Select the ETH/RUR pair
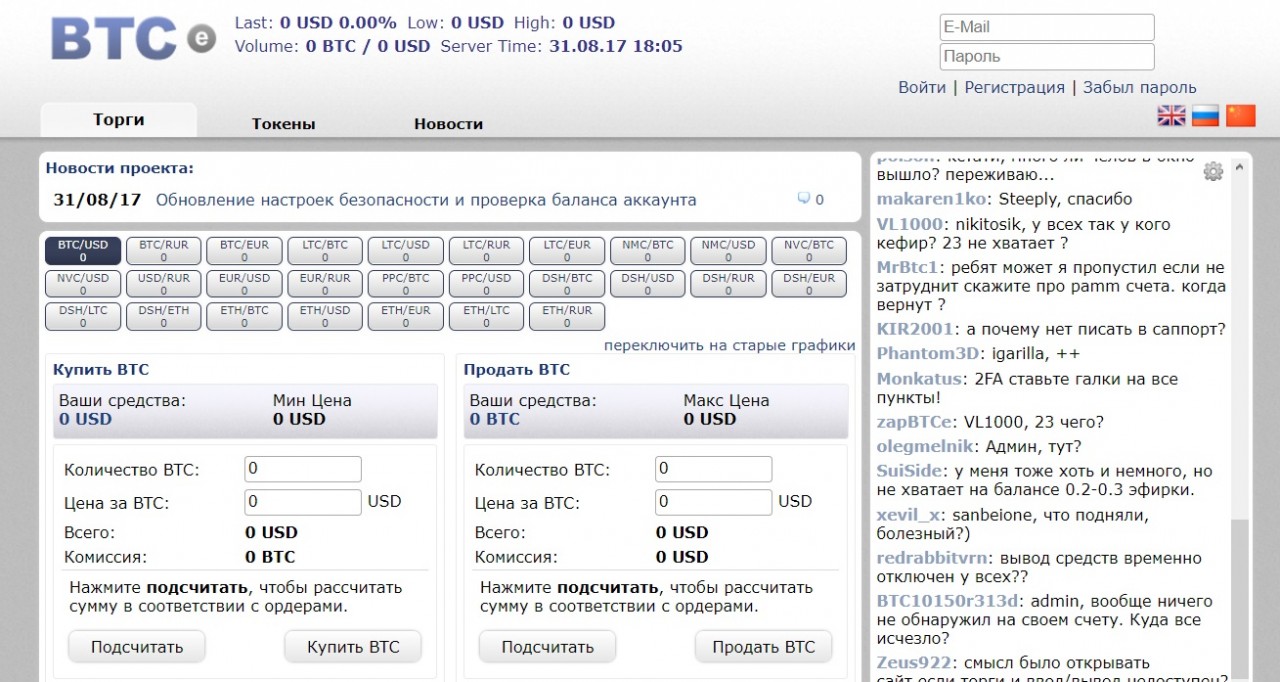The height and width of the screenshot is (682, 1280). pos(567,316)
